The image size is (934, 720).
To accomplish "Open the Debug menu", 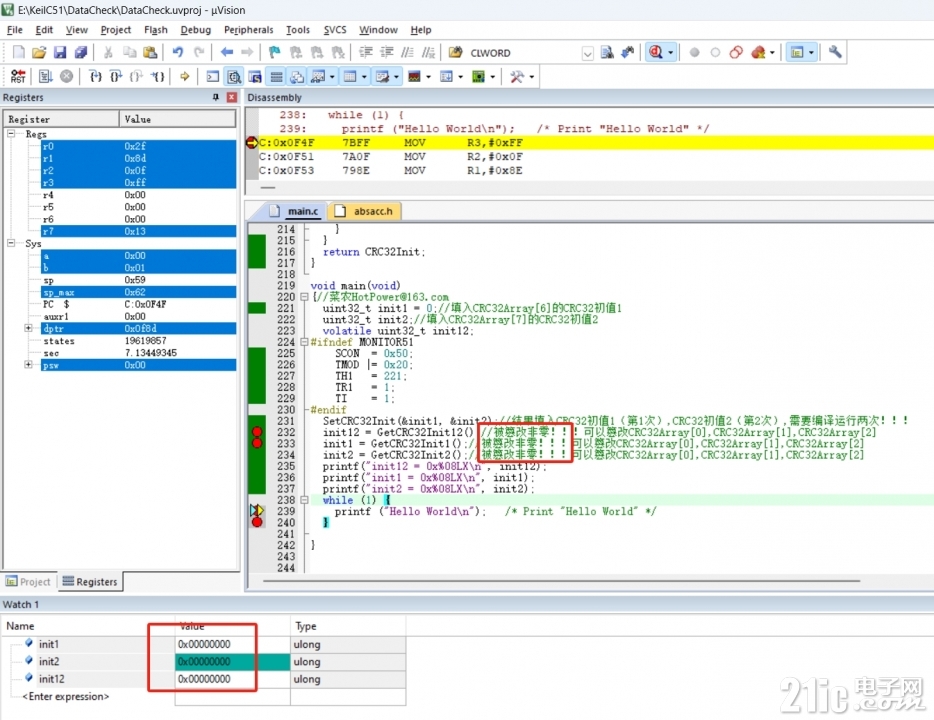I will (195, 30).
